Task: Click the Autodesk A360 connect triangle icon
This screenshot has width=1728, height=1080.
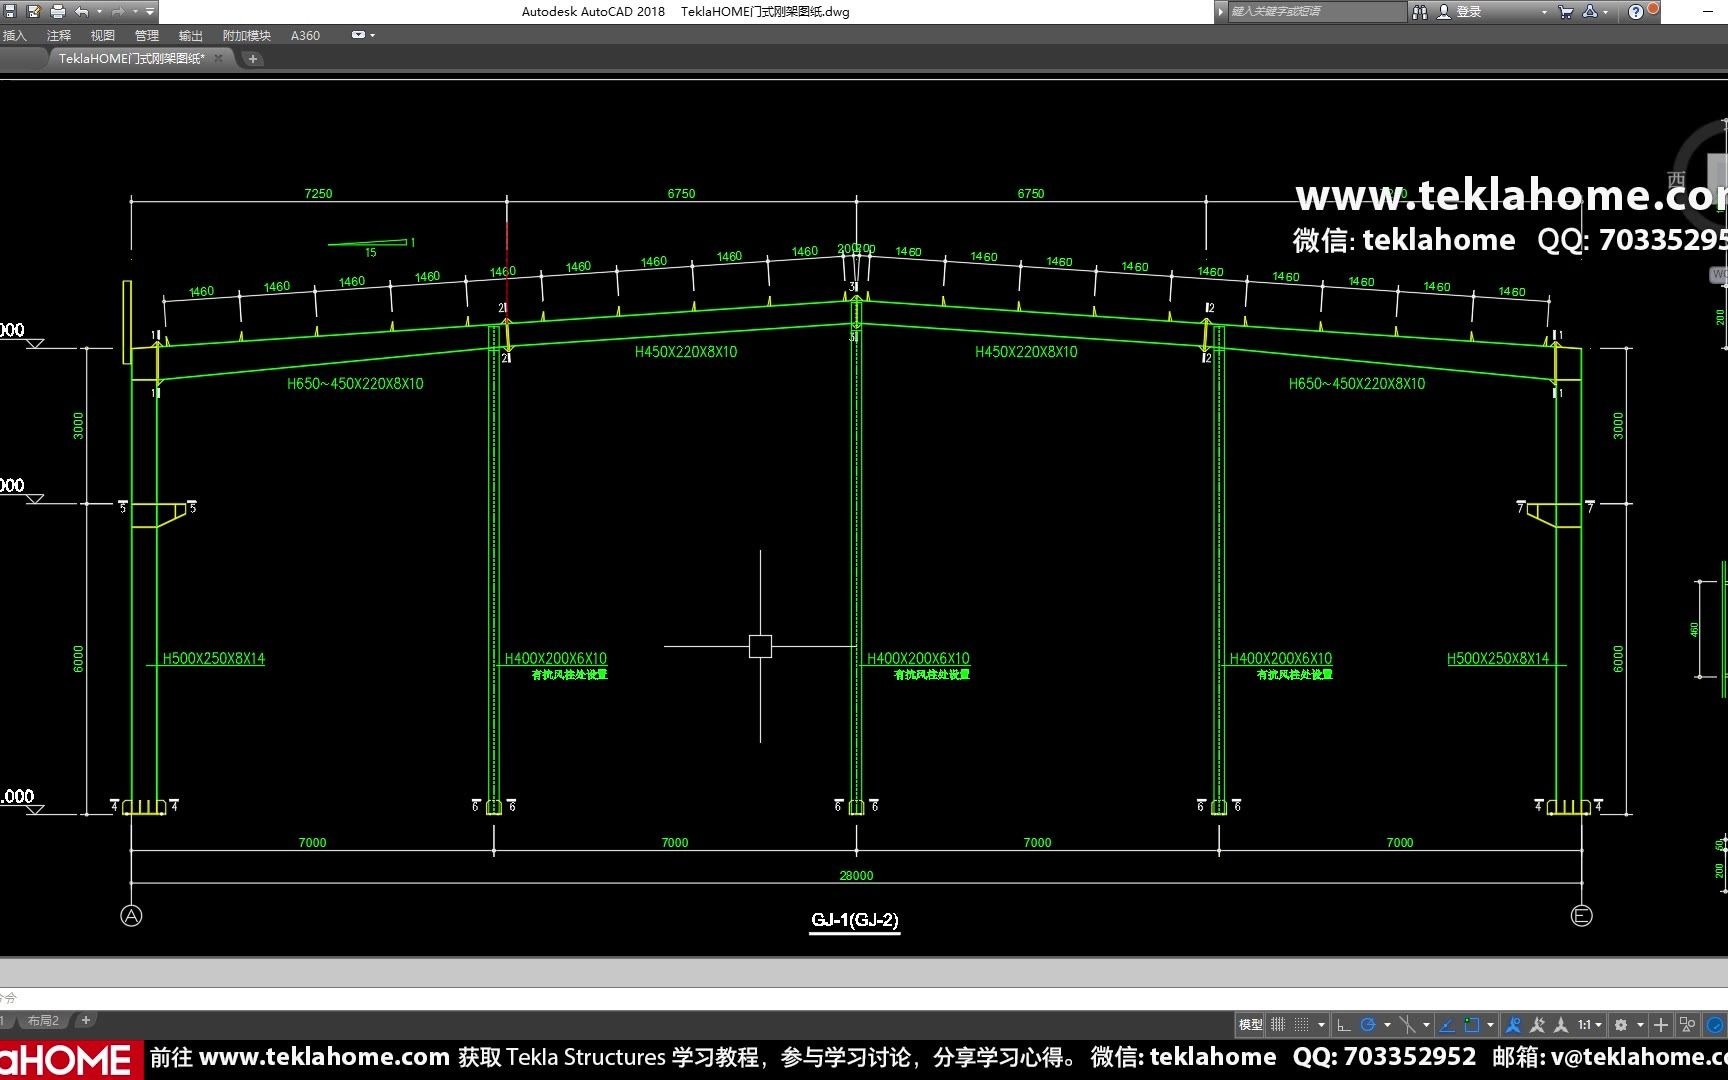Action: tap(1590, 12)
